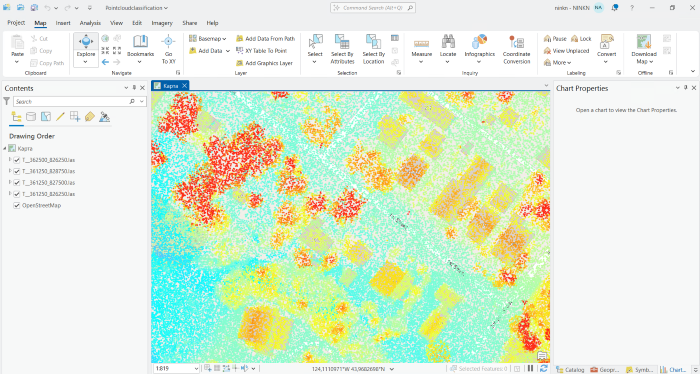Refresh the map view
Image resolution: width=700 pixels, height=374 pixels.
[543, 369]
